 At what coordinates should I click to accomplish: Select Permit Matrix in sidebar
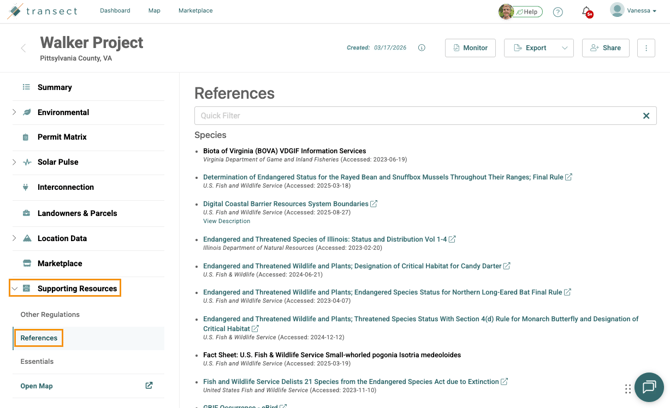(x=62, y=137)
